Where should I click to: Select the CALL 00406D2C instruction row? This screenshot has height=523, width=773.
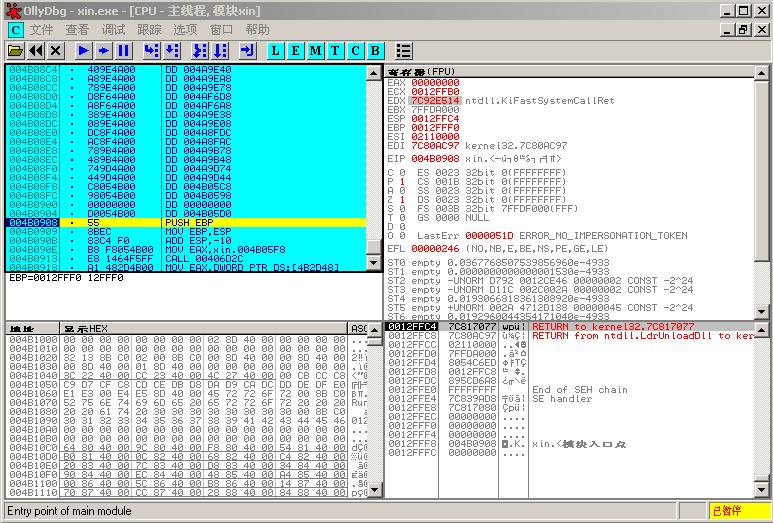(186, 258)
